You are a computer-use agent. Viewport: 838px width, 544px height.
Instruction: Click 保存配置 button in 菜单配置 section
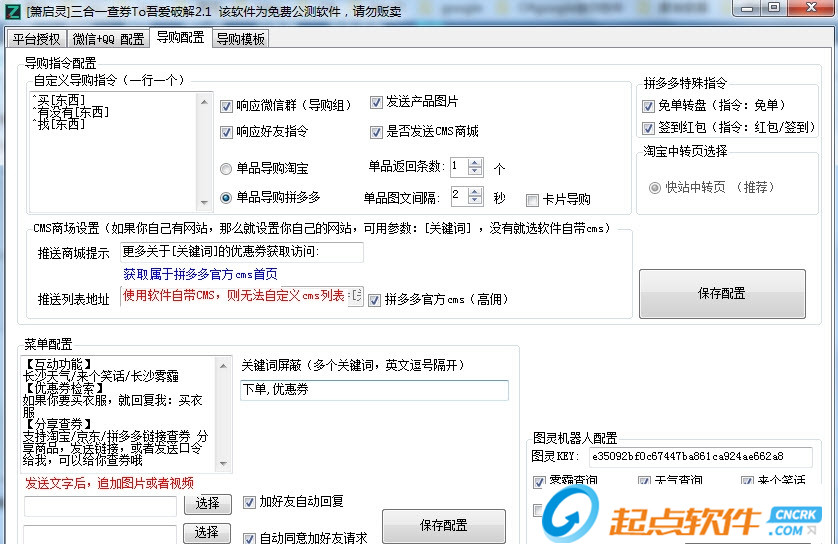[444, 526]
